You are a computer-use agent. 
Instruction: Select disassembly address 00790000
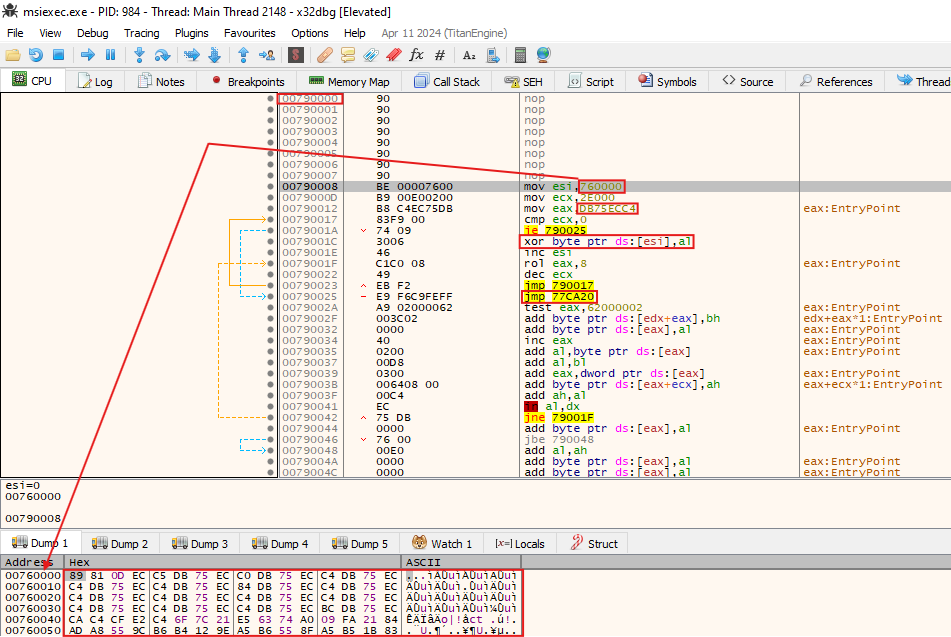(x=310, y=98)
